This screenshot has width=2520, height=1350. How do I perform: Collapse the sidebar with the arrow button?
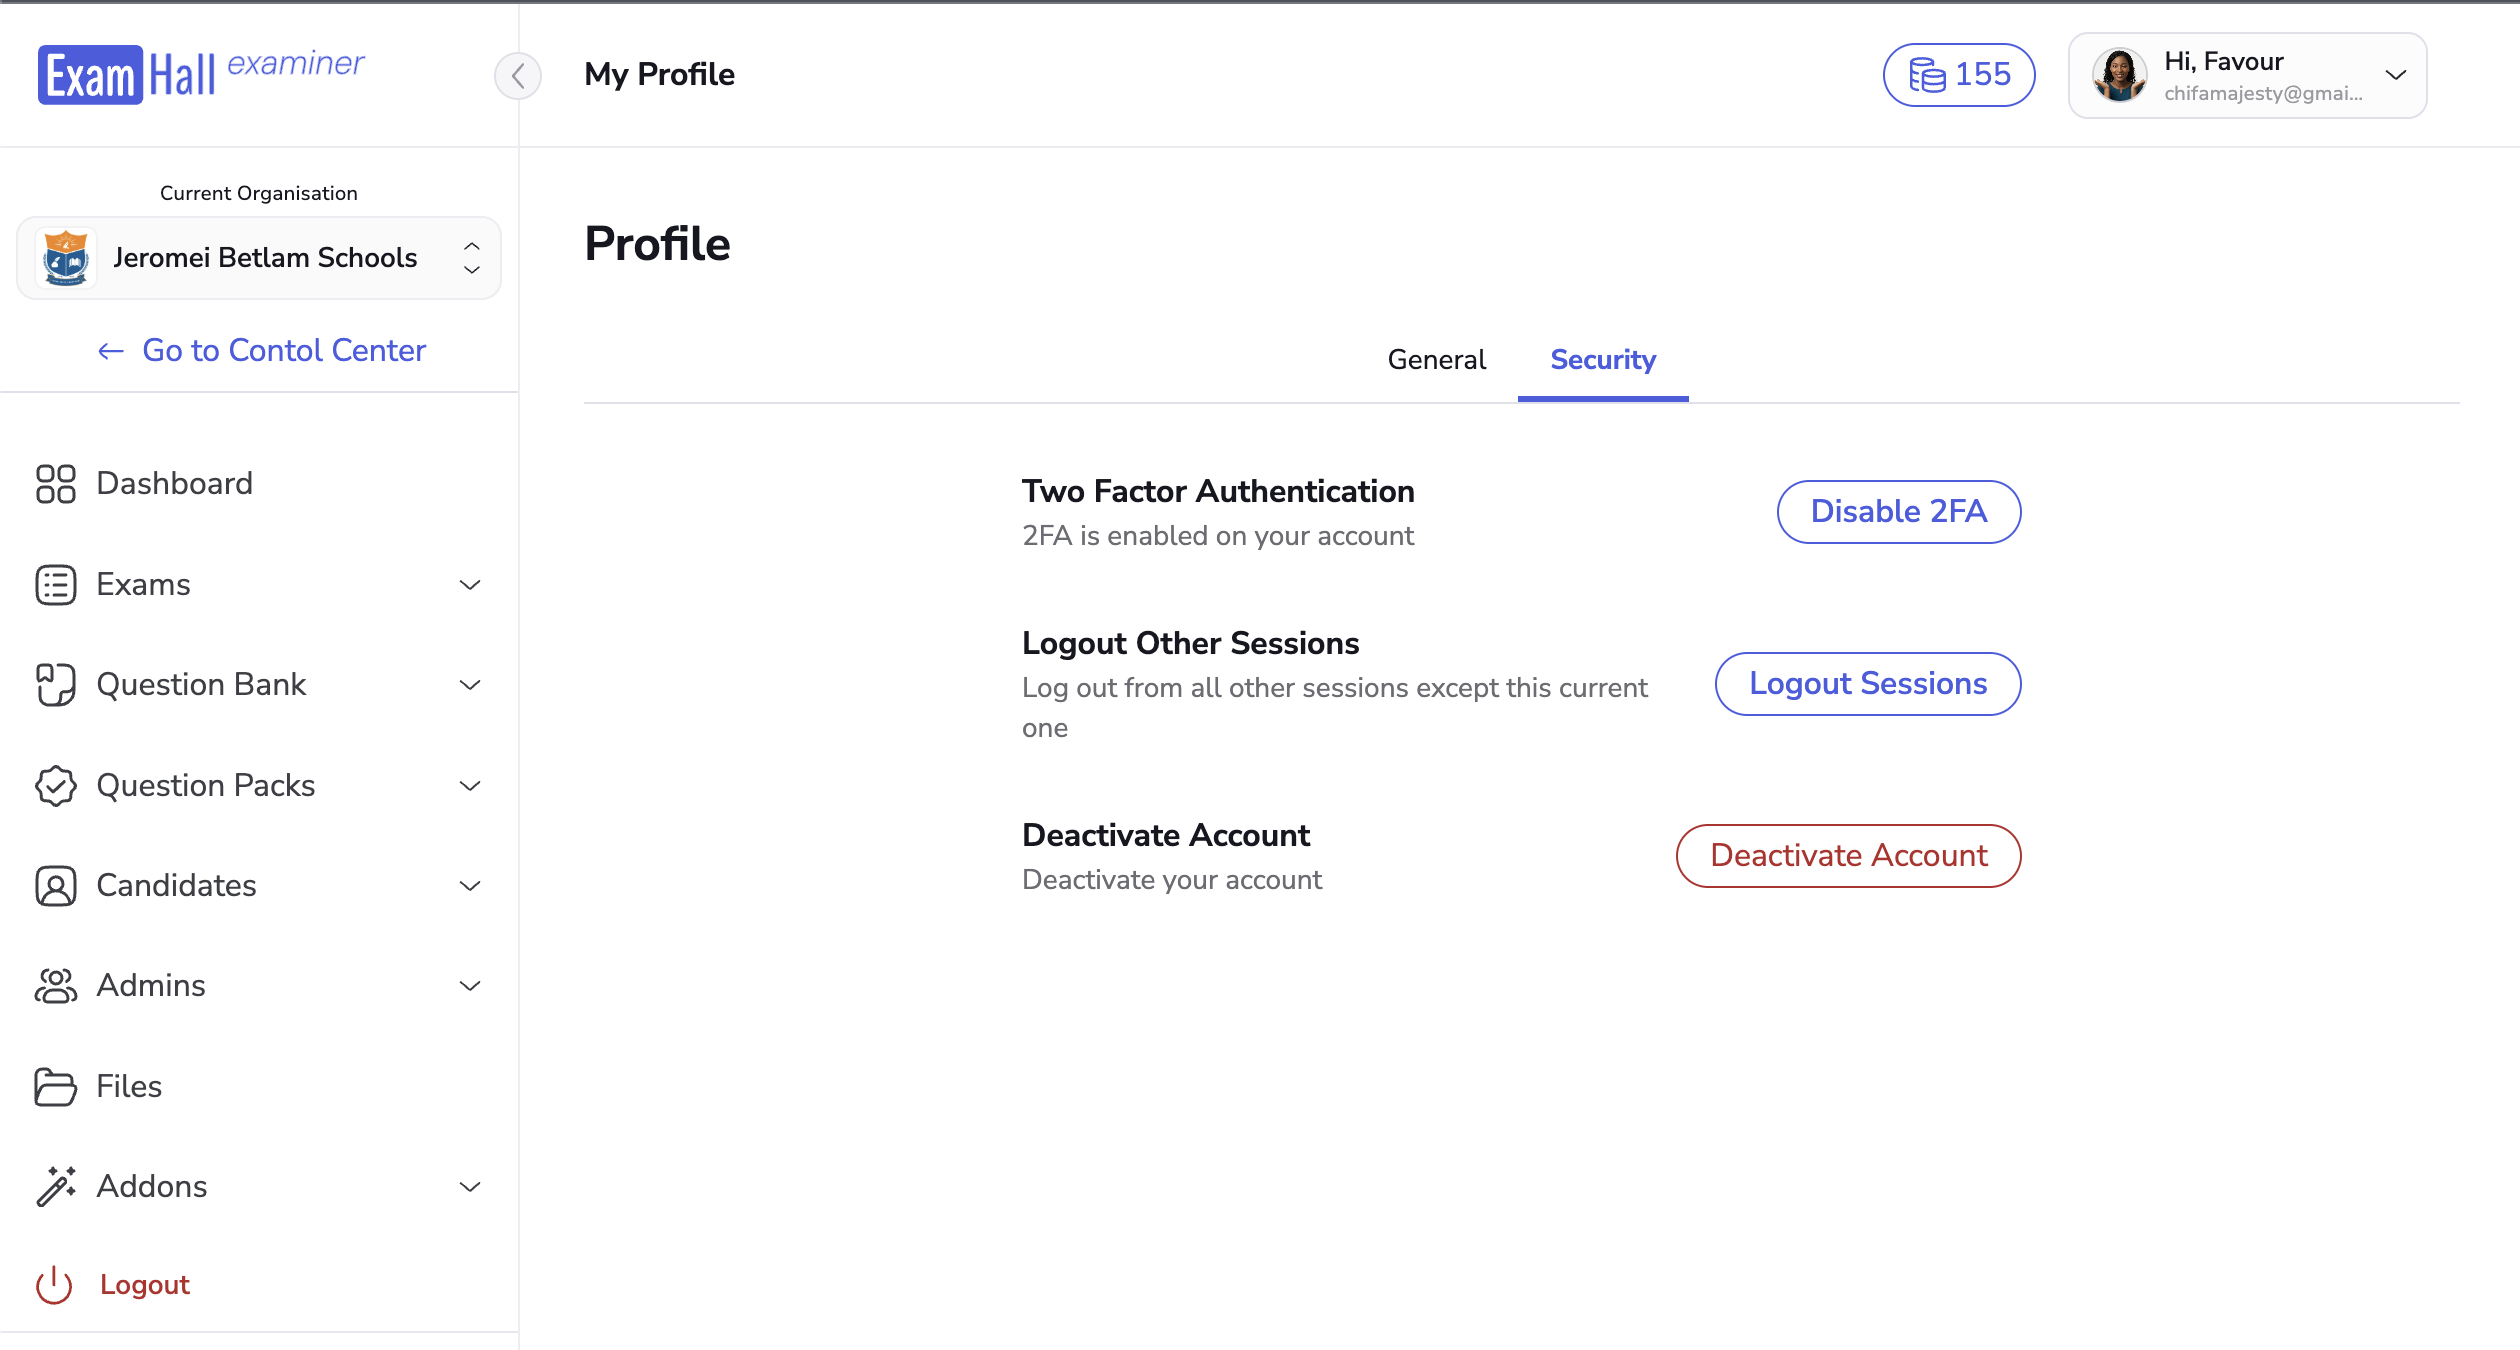(x=518, y=75)
